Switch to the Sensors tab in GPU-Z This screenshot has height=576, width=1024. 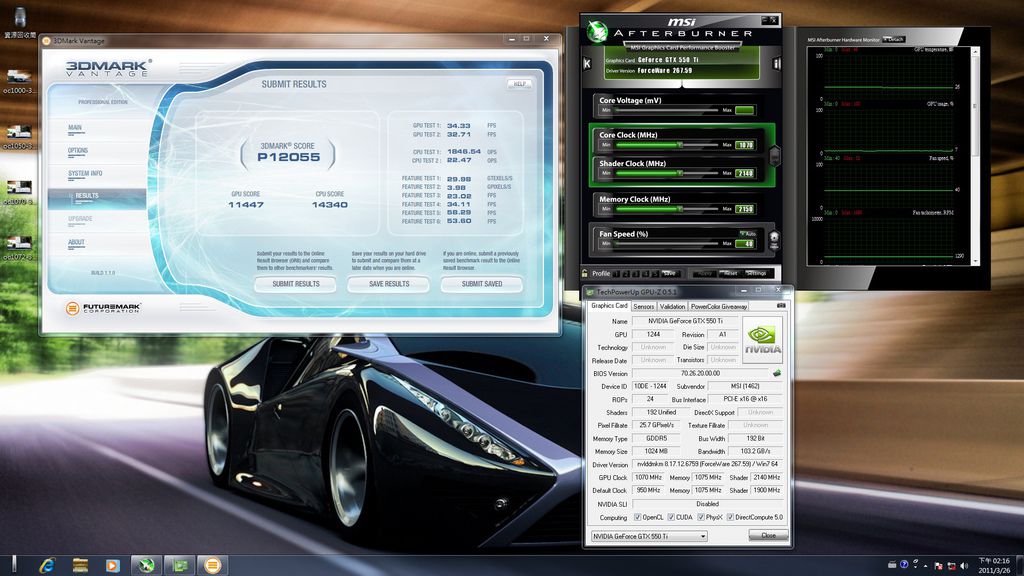[x=643, y=306]
